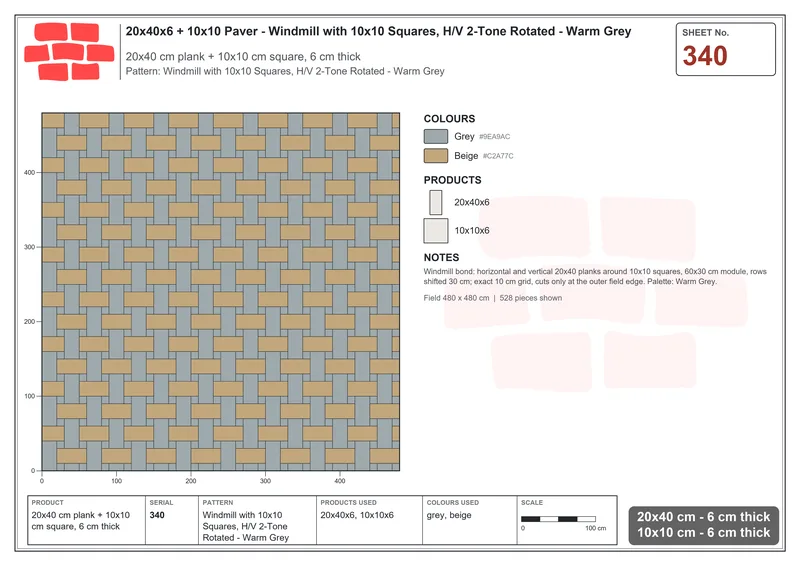Click the vertical axis label 400
800x566 pixels.
pyautogui.click(x=30, y=173)
